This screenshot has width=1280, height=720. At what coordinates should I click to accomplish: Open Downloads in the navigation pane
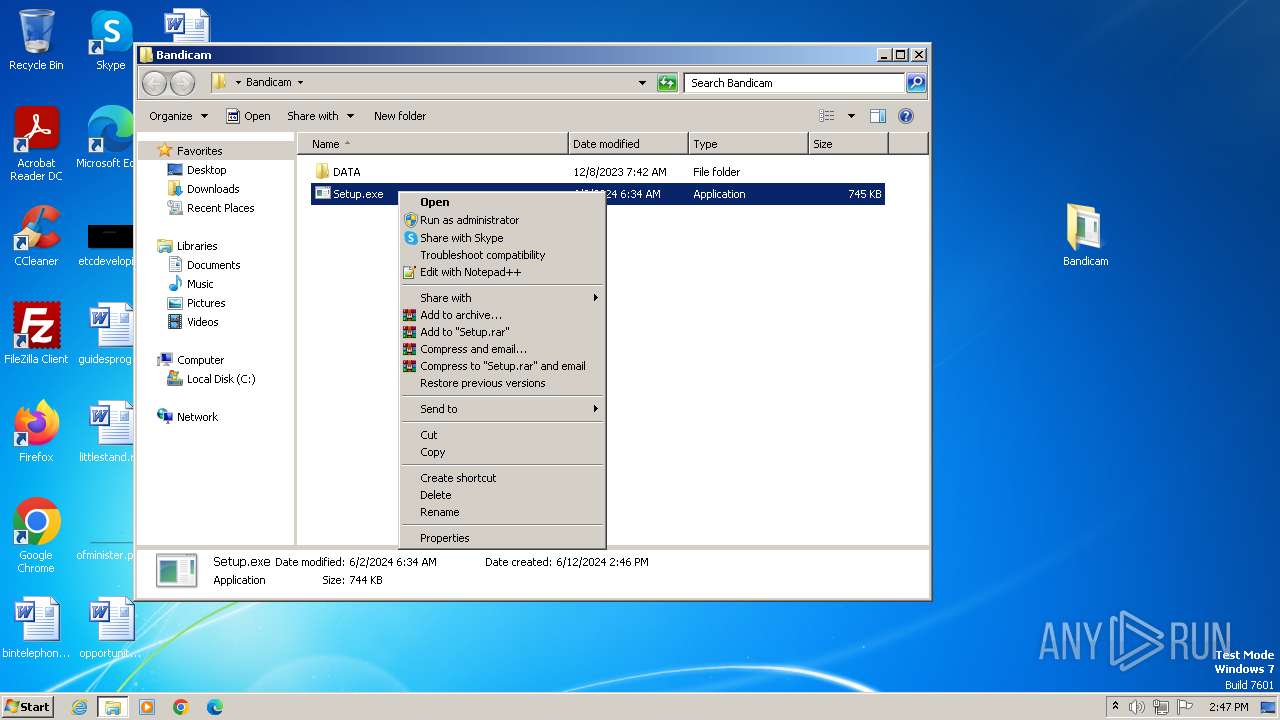[x=213, y=189]
